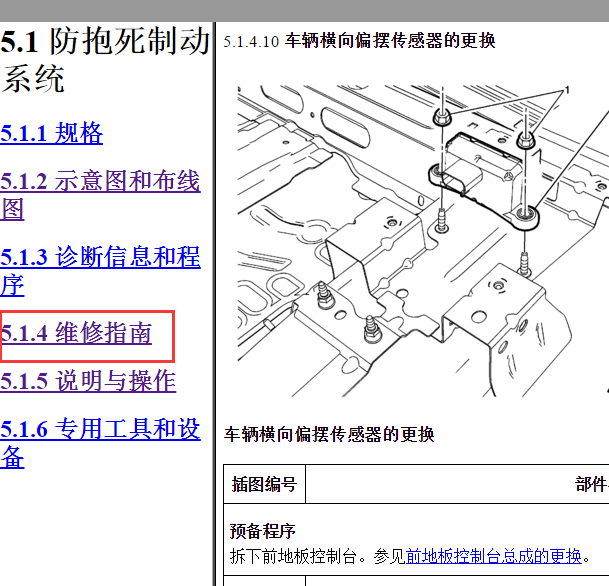609x586 pixels.
Task: Click the 车辆横向偏摆传感器的更换 caption below the diagram
Action: (329, 434)
